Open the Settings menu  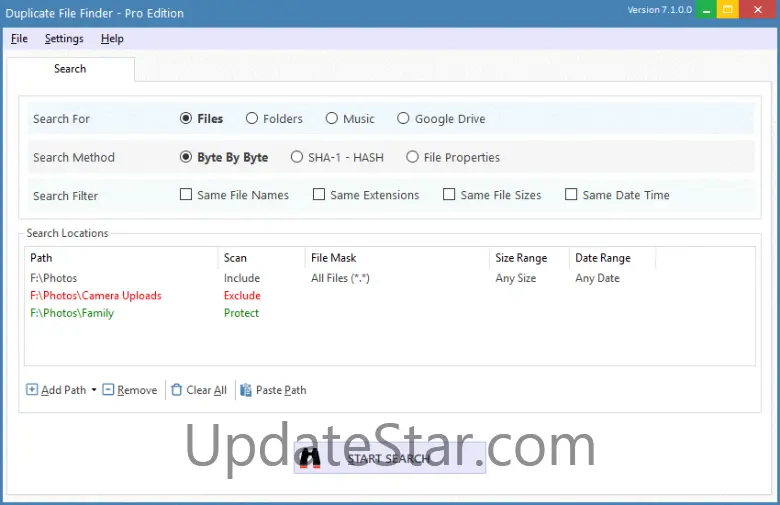pyautogui.click(x=64, y=39)
